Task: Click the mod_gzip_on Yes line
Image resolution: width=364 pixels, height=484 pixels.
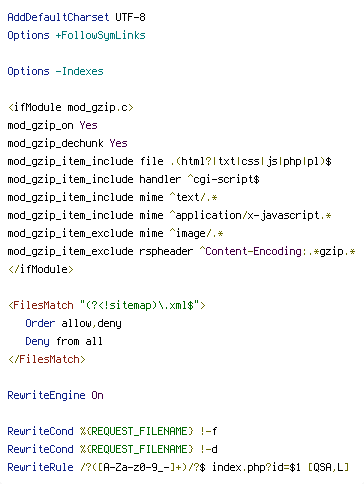Action: pyautogui.click(x=52, y=125)
